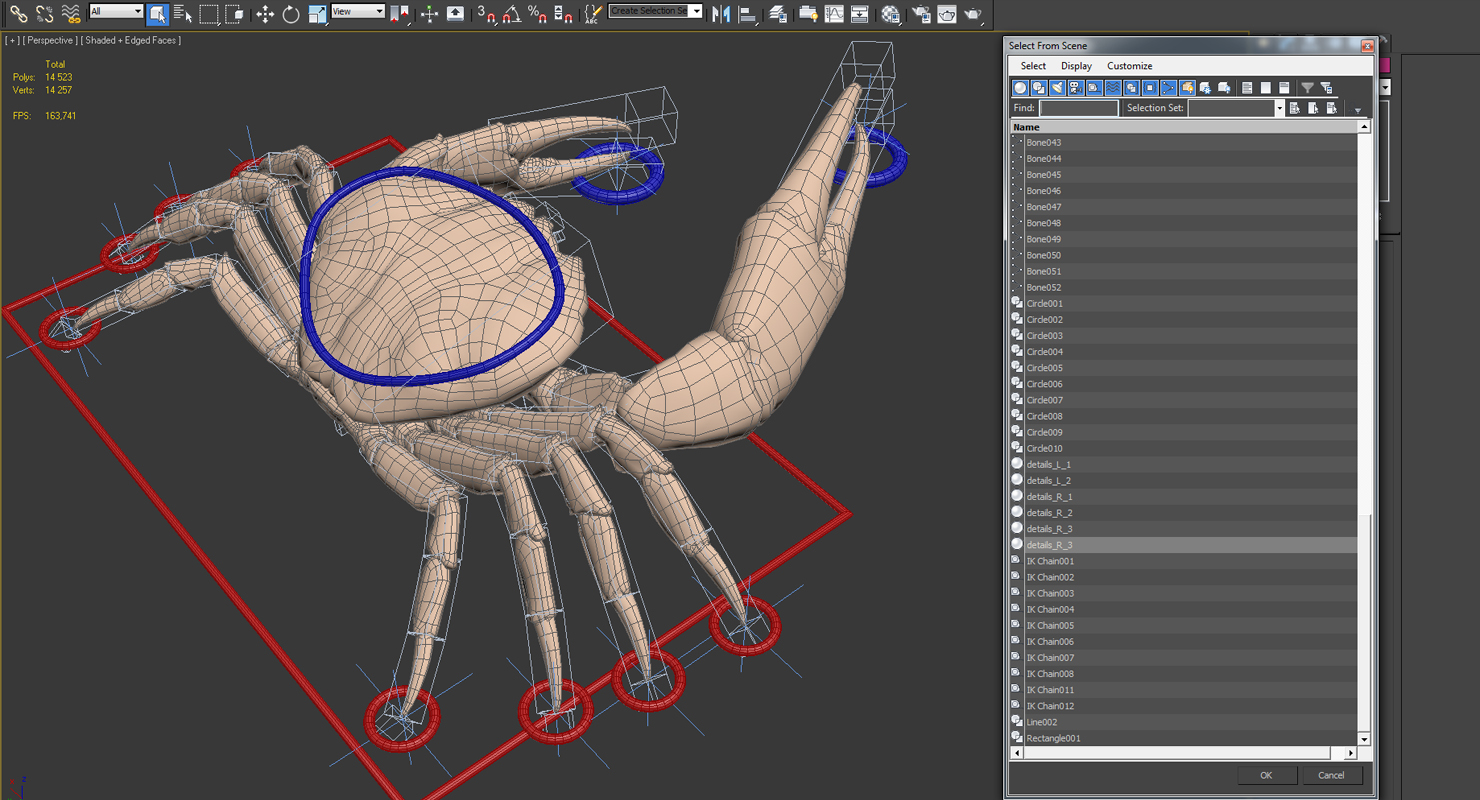Toggle Display Cameras filter

pyautogui.click(x=1076, y=88)
